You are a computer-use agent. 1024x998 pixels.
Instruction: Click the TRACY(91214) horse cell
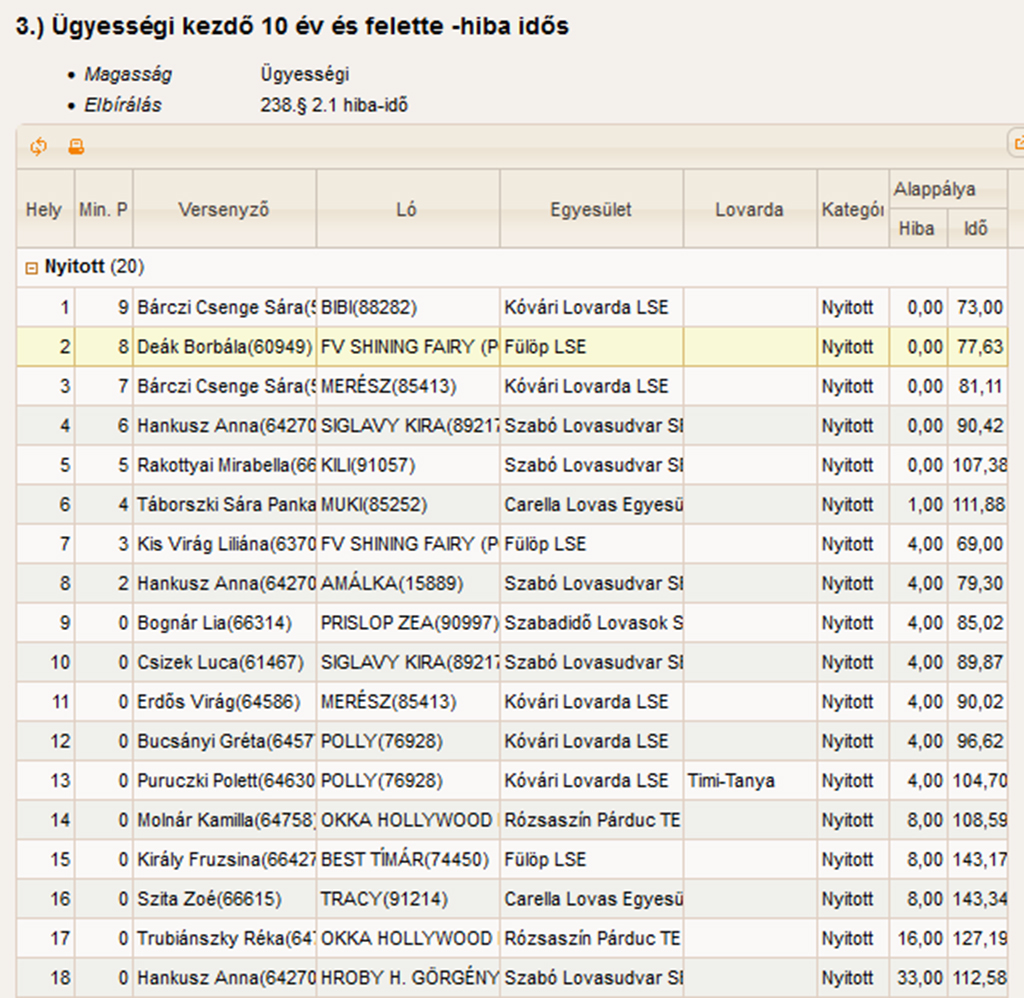coord(407,899)
